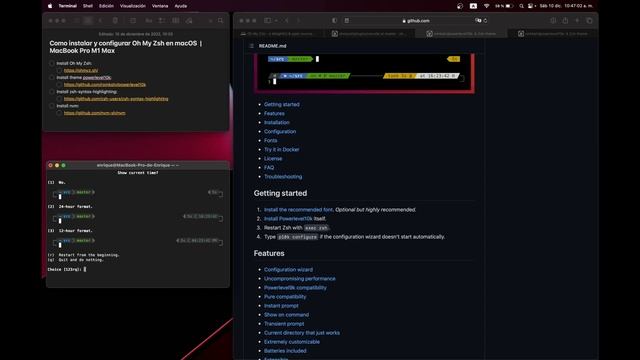This screenshot has height=360, width=640.
Task: Switch to second Safari tab
Action: [x=370, y=33]
